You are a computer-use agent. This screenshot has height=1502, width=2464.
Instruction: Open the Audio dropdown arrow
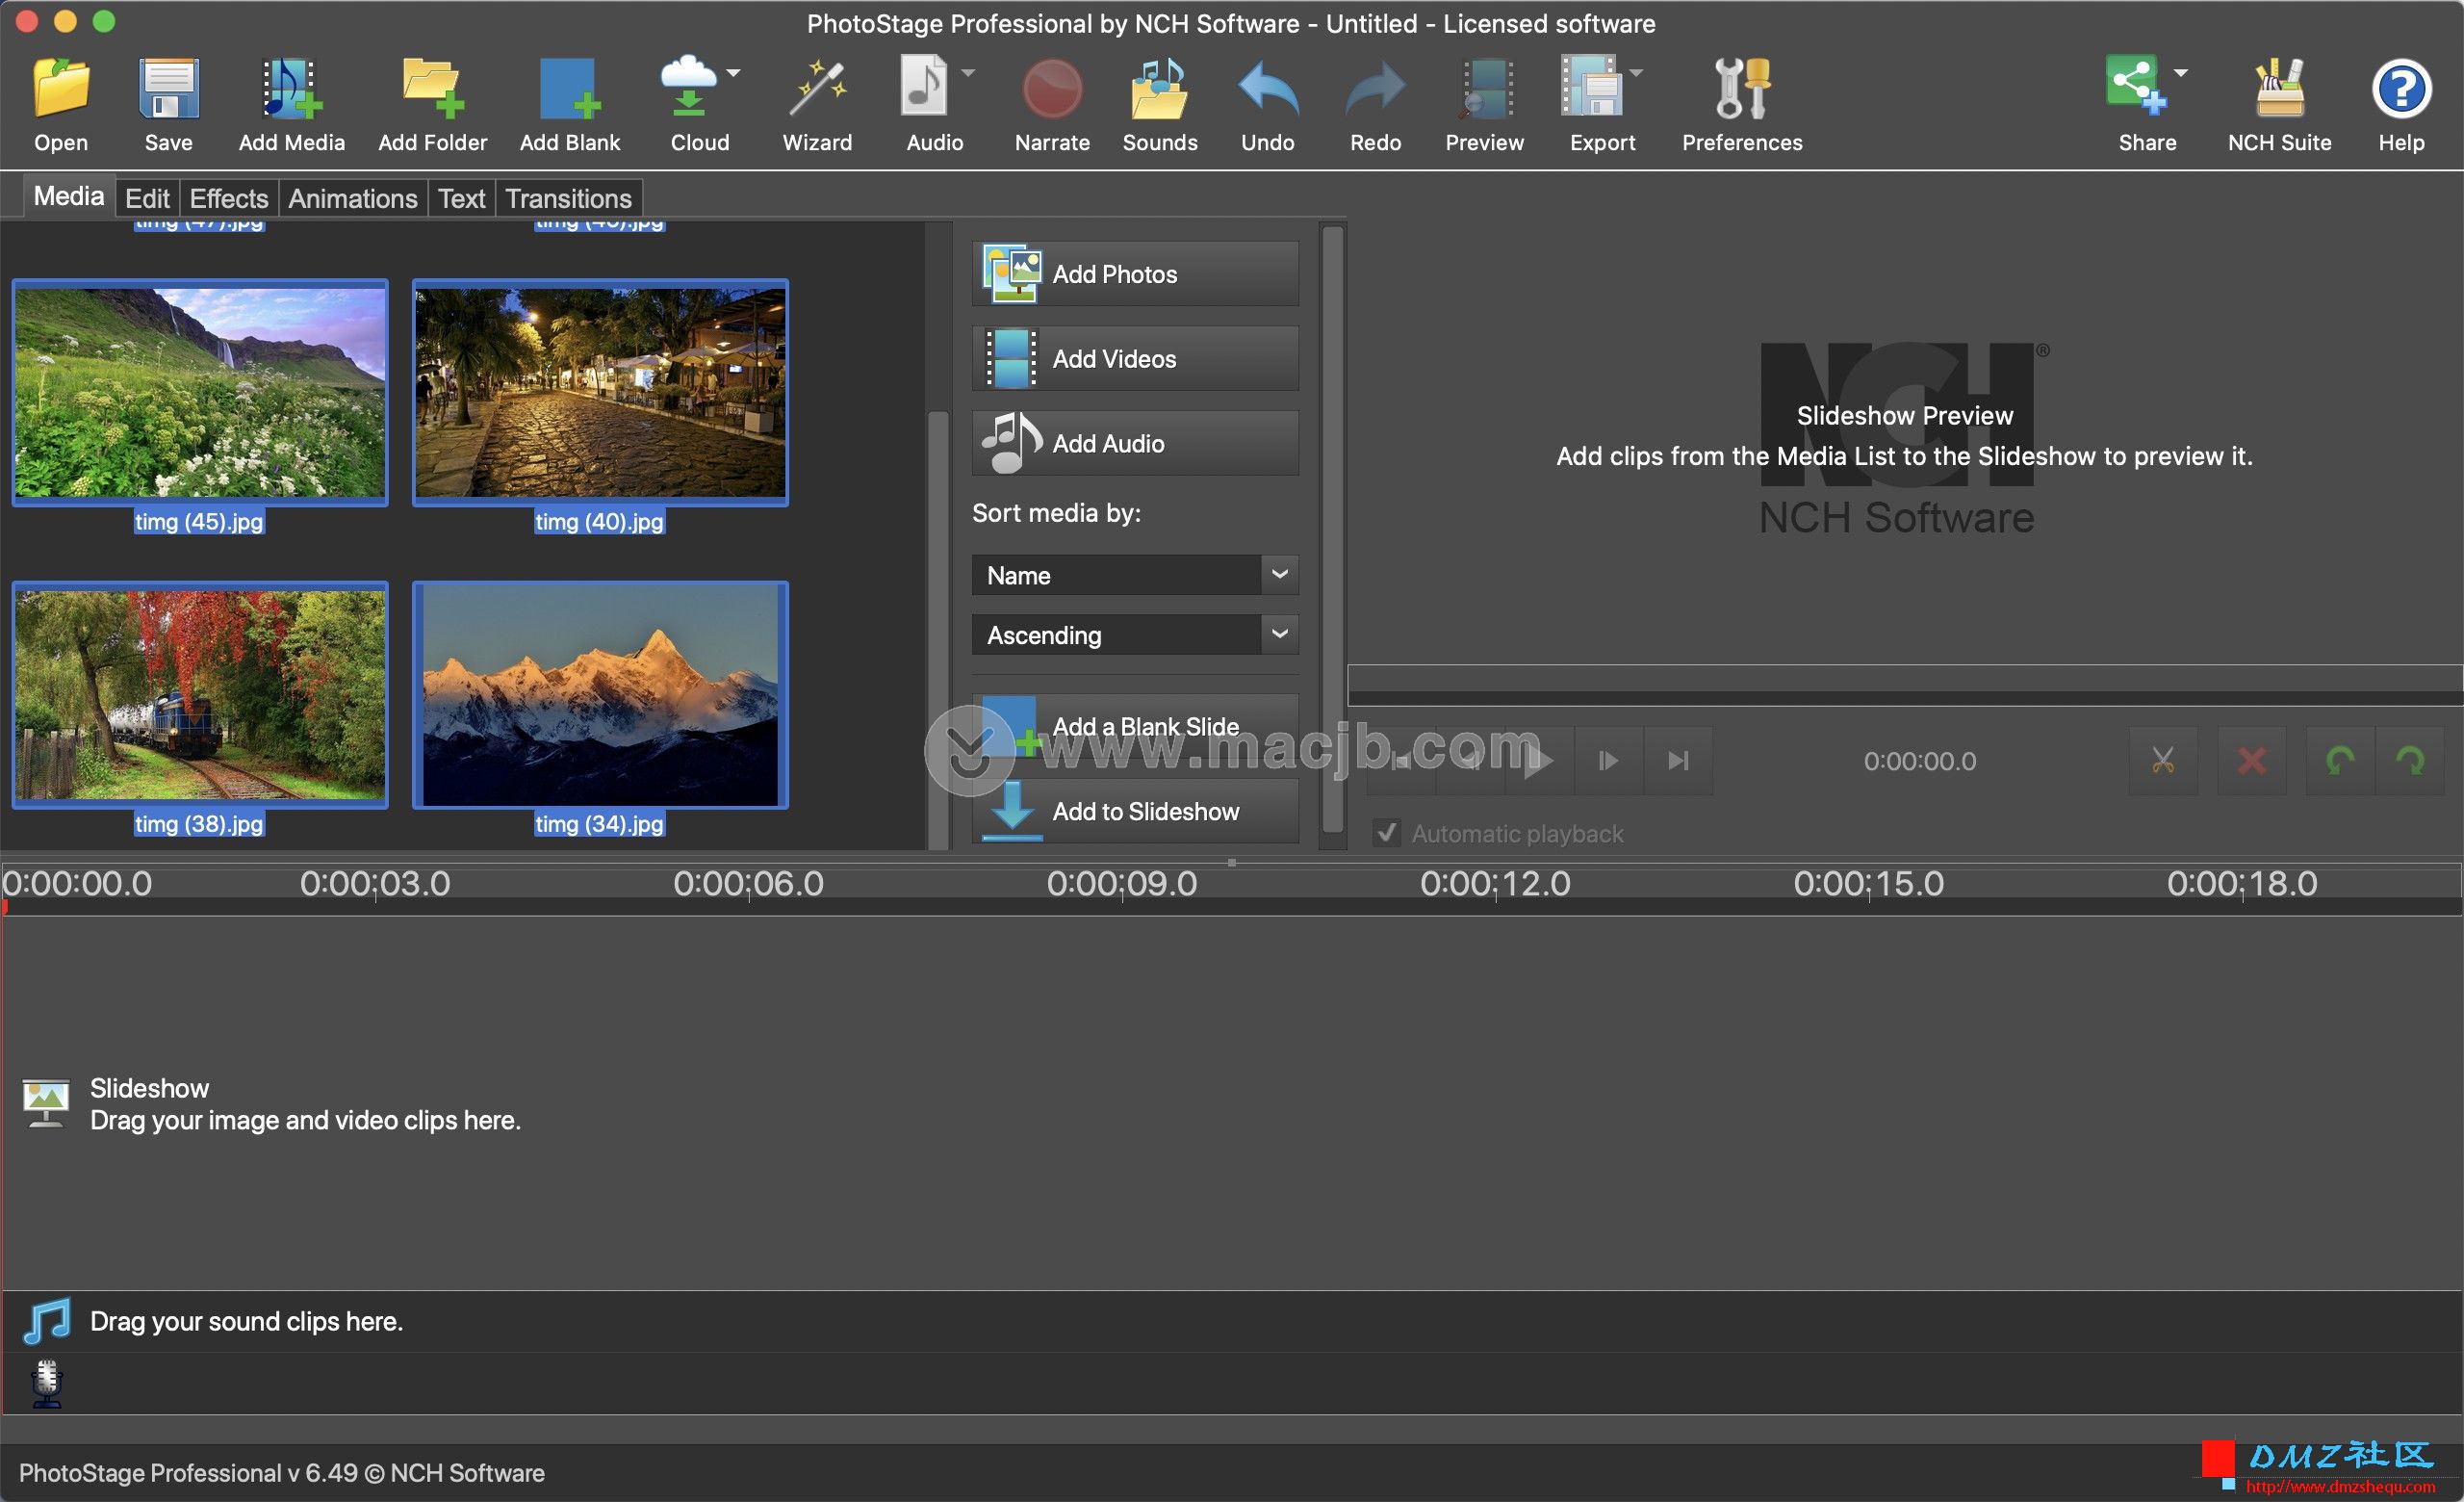(968, 73)
